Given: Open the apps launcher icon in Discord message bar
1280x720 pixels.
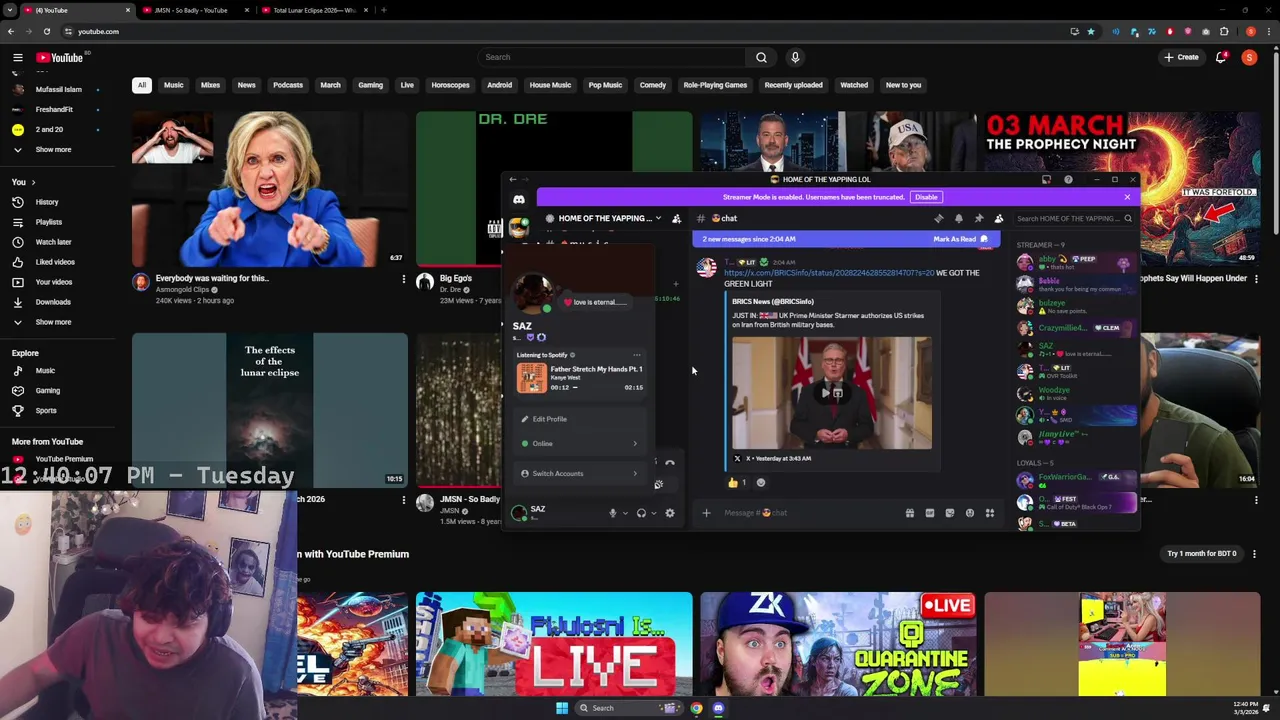Looking at the screenshot, I should (990, 513).
